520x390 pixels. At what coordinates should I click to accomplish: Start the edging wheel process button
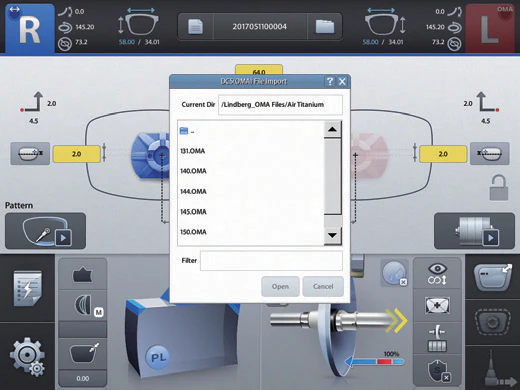474,231
